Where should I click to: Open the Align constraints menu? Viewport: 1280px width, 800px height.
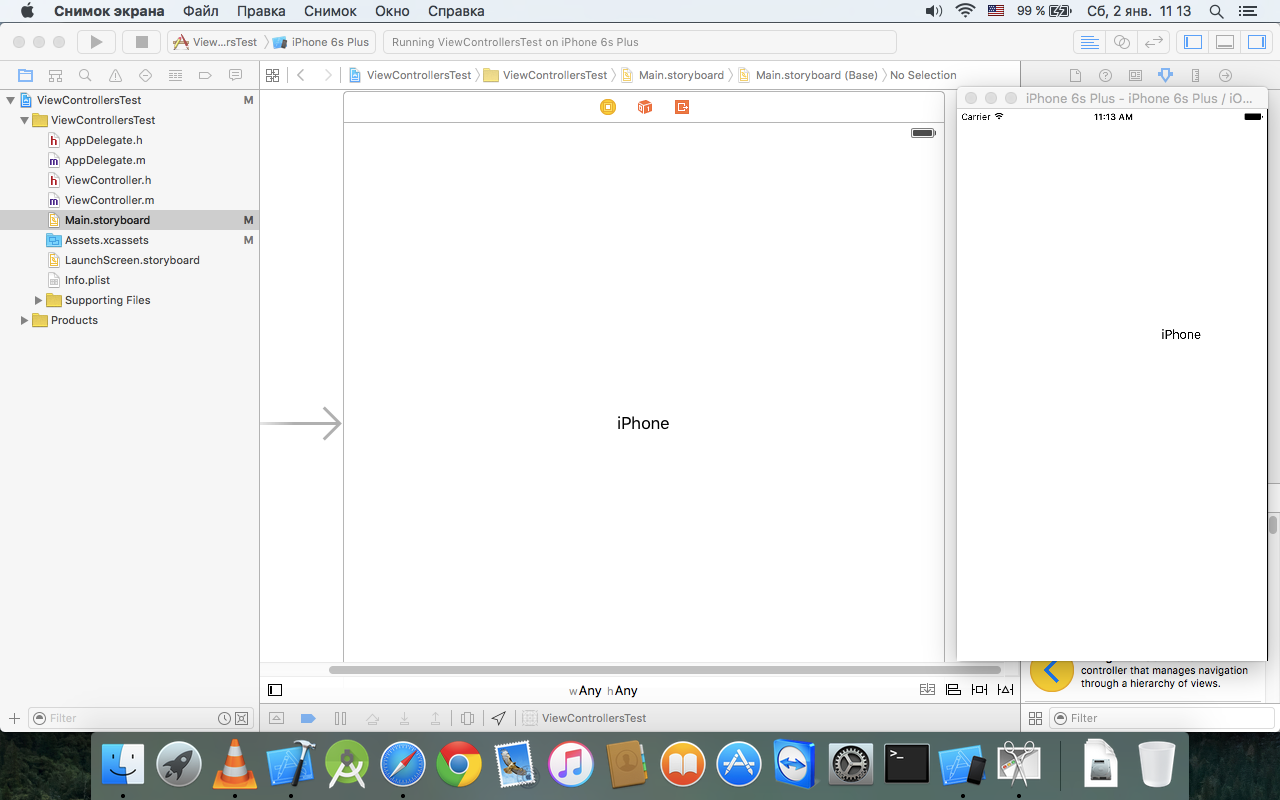(953, 690)
